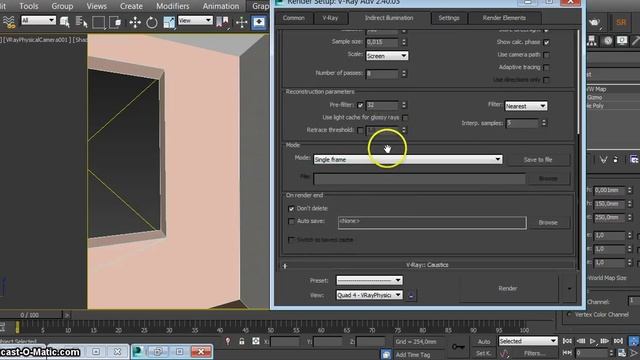Click the Isolate selection lightbulb icon
Image resolution: width=640 pixels, height=360 pixels.
click(228, 341)
